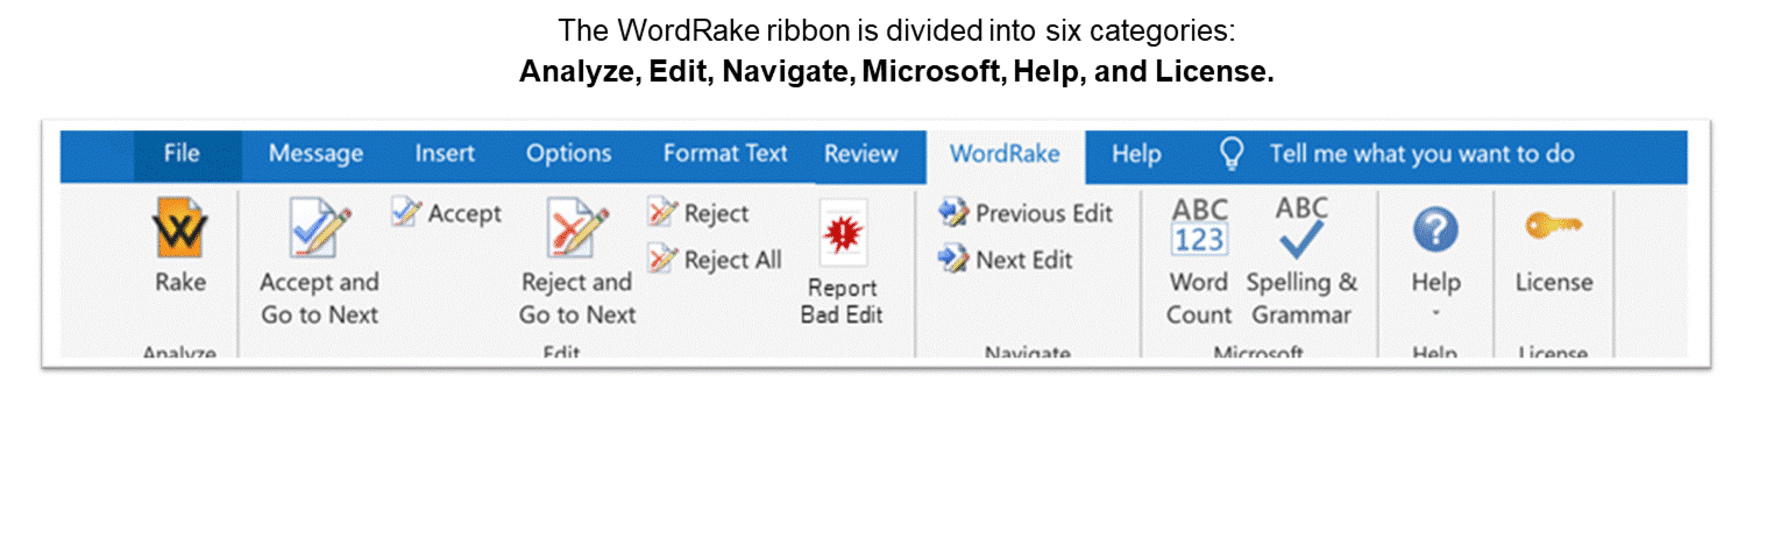Screen dimensions: 1788x559
Task: Open the Help ribbon tab
Action: [x=1137, y=154]
